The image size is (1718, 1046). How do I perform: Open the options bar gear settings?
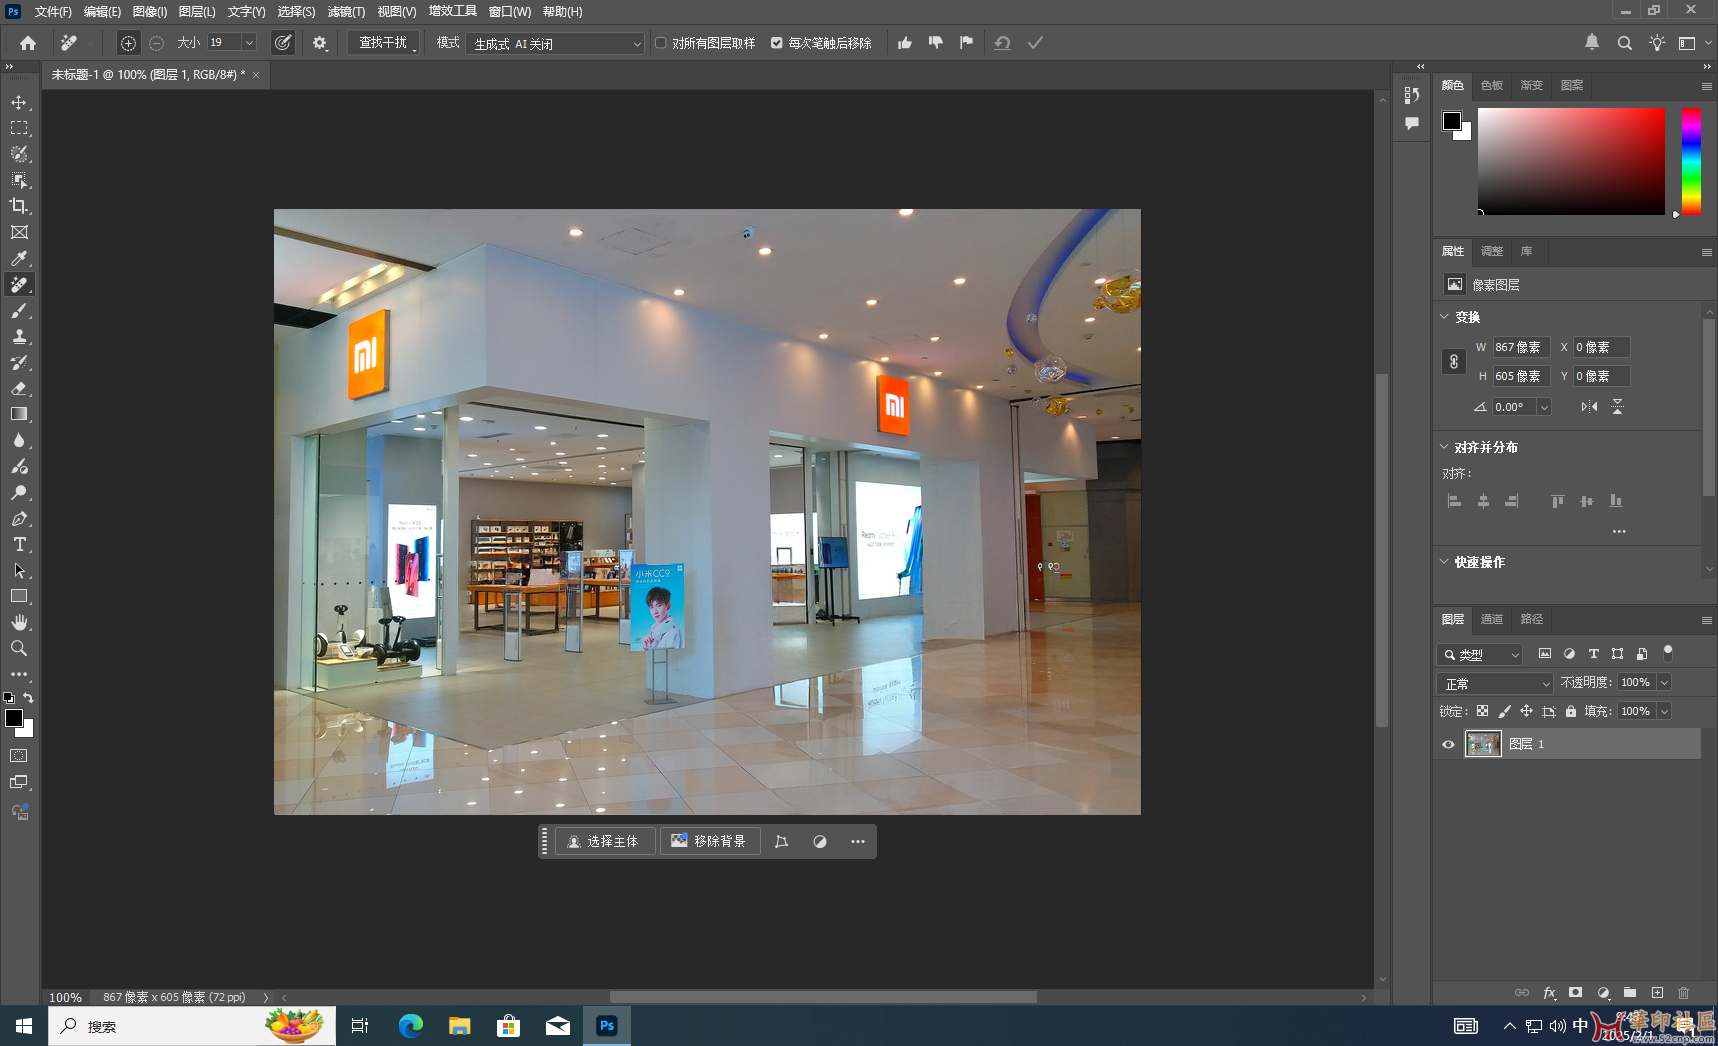320,43
